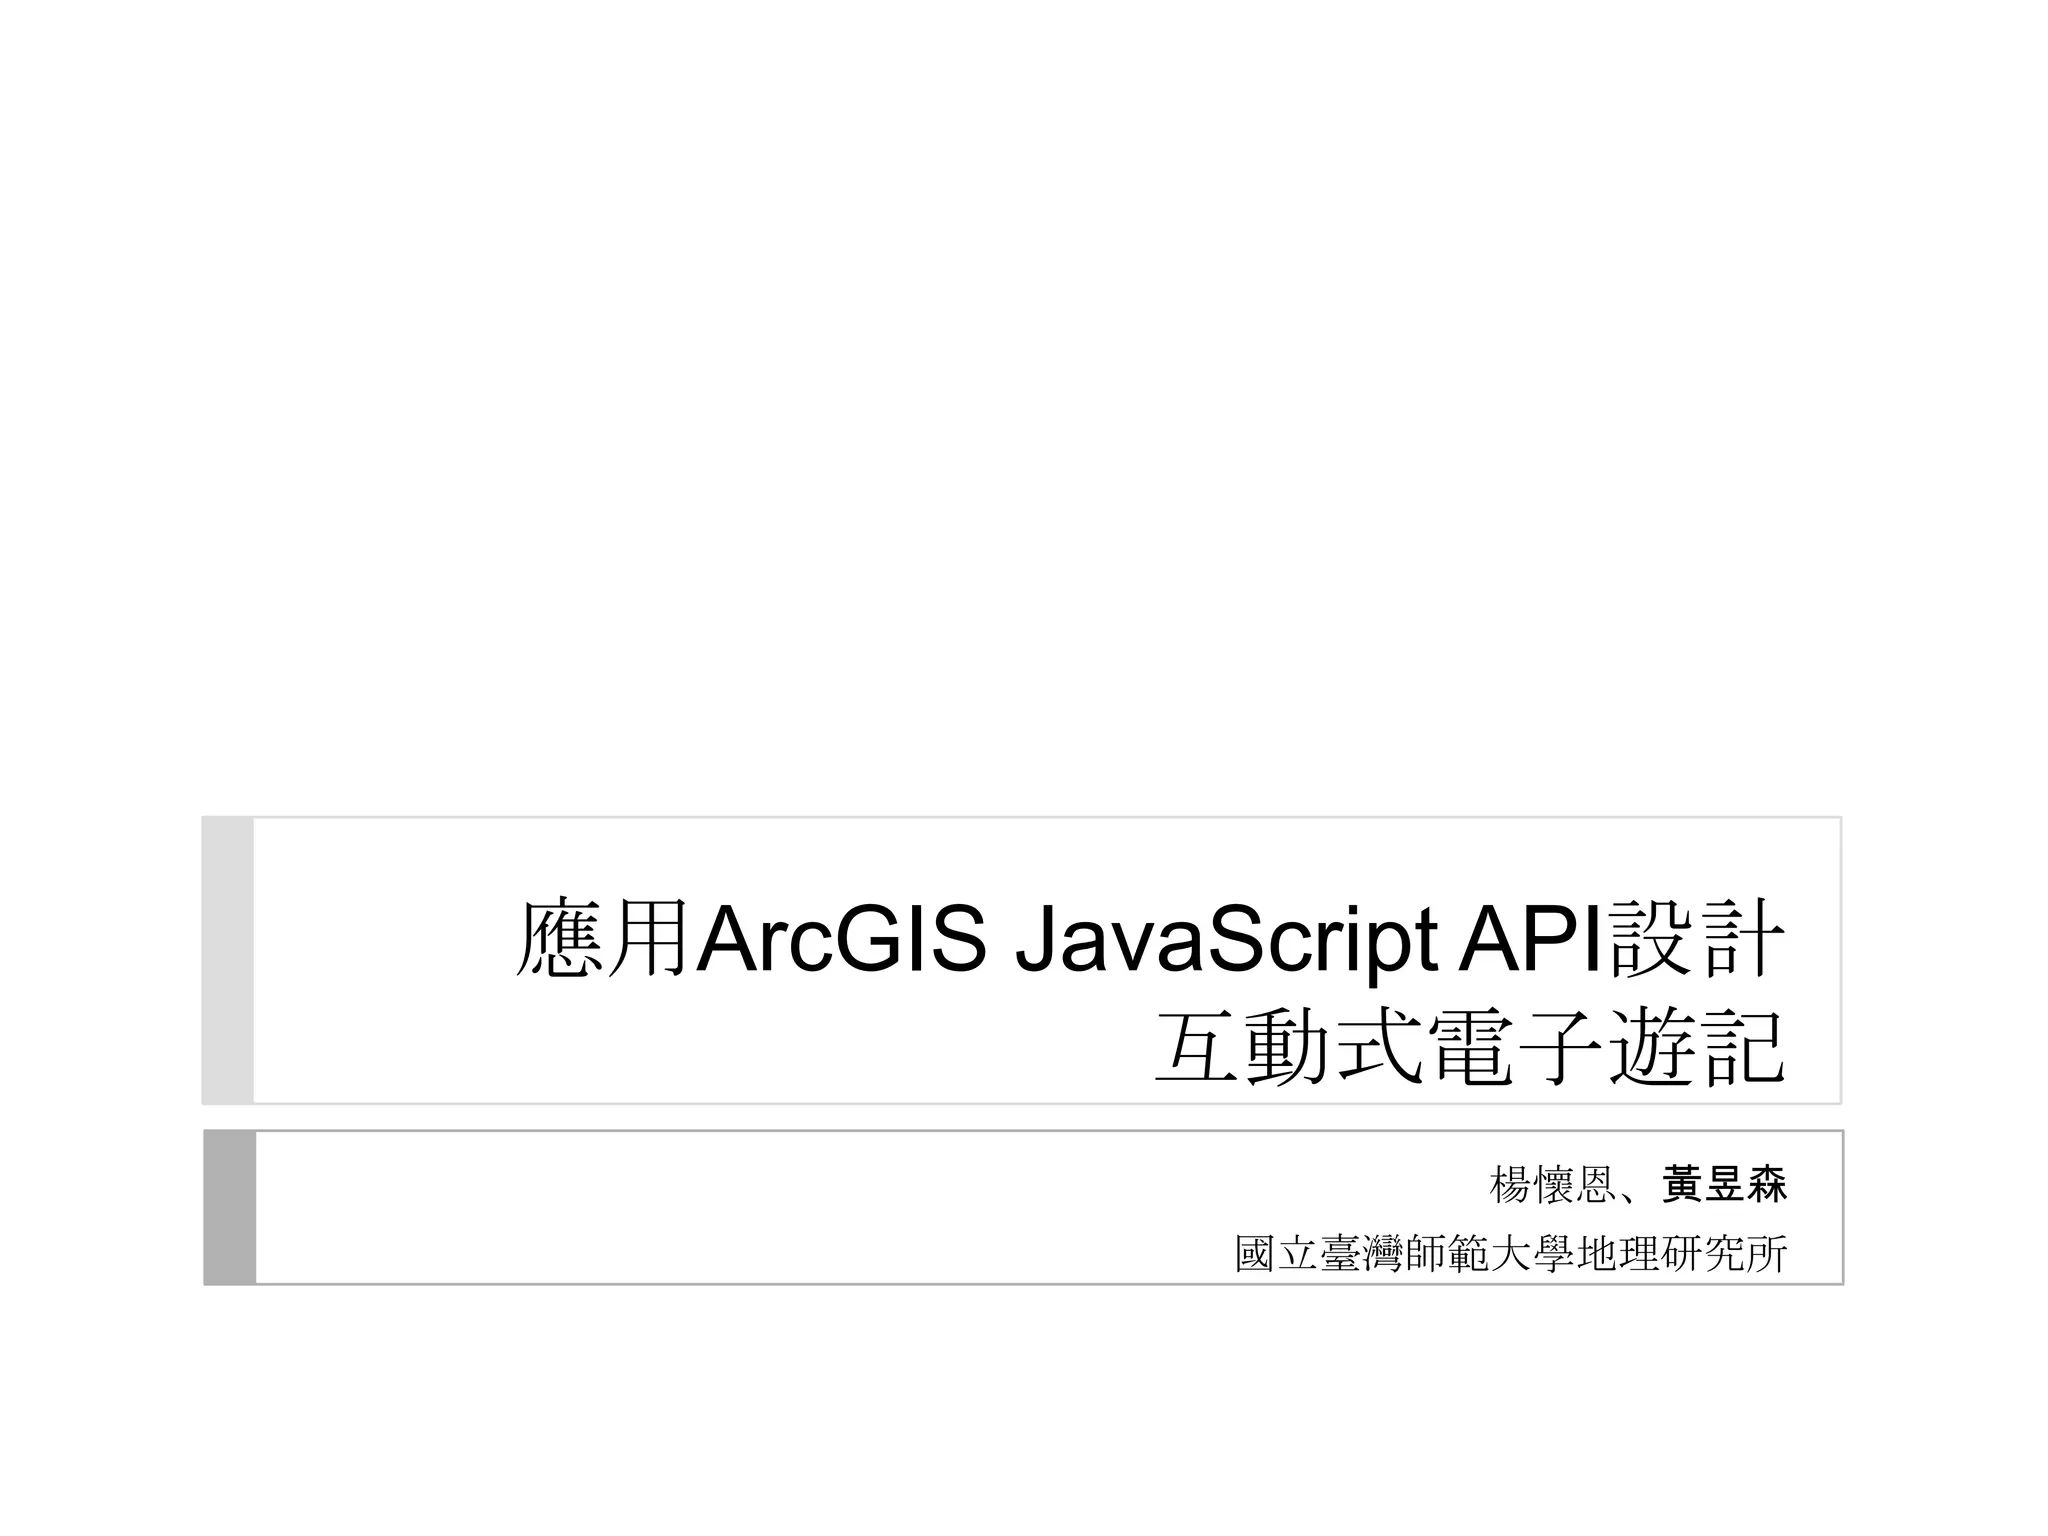The height and width of the screenshot is (1536, 2048).
Task: Click the title line '應用ArcGIS JavaScript API設計'
Action: pyautogui.click(x=1150, y=938)
